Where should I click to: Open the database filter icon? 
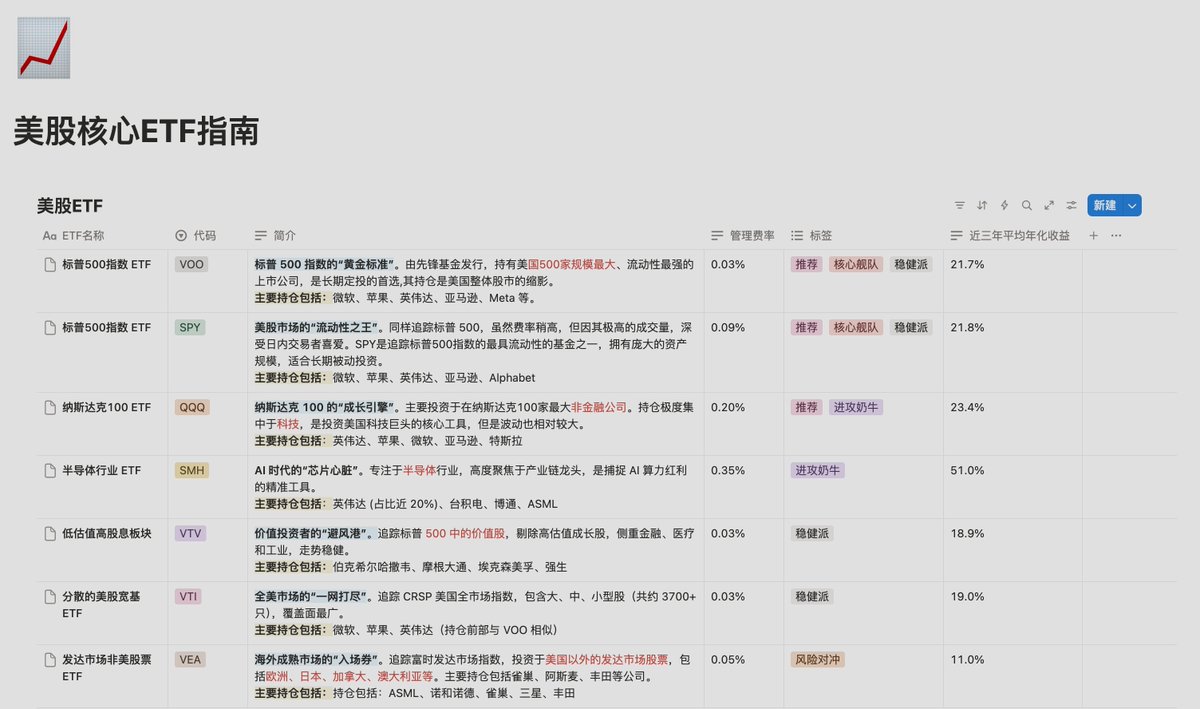[960, 205]
